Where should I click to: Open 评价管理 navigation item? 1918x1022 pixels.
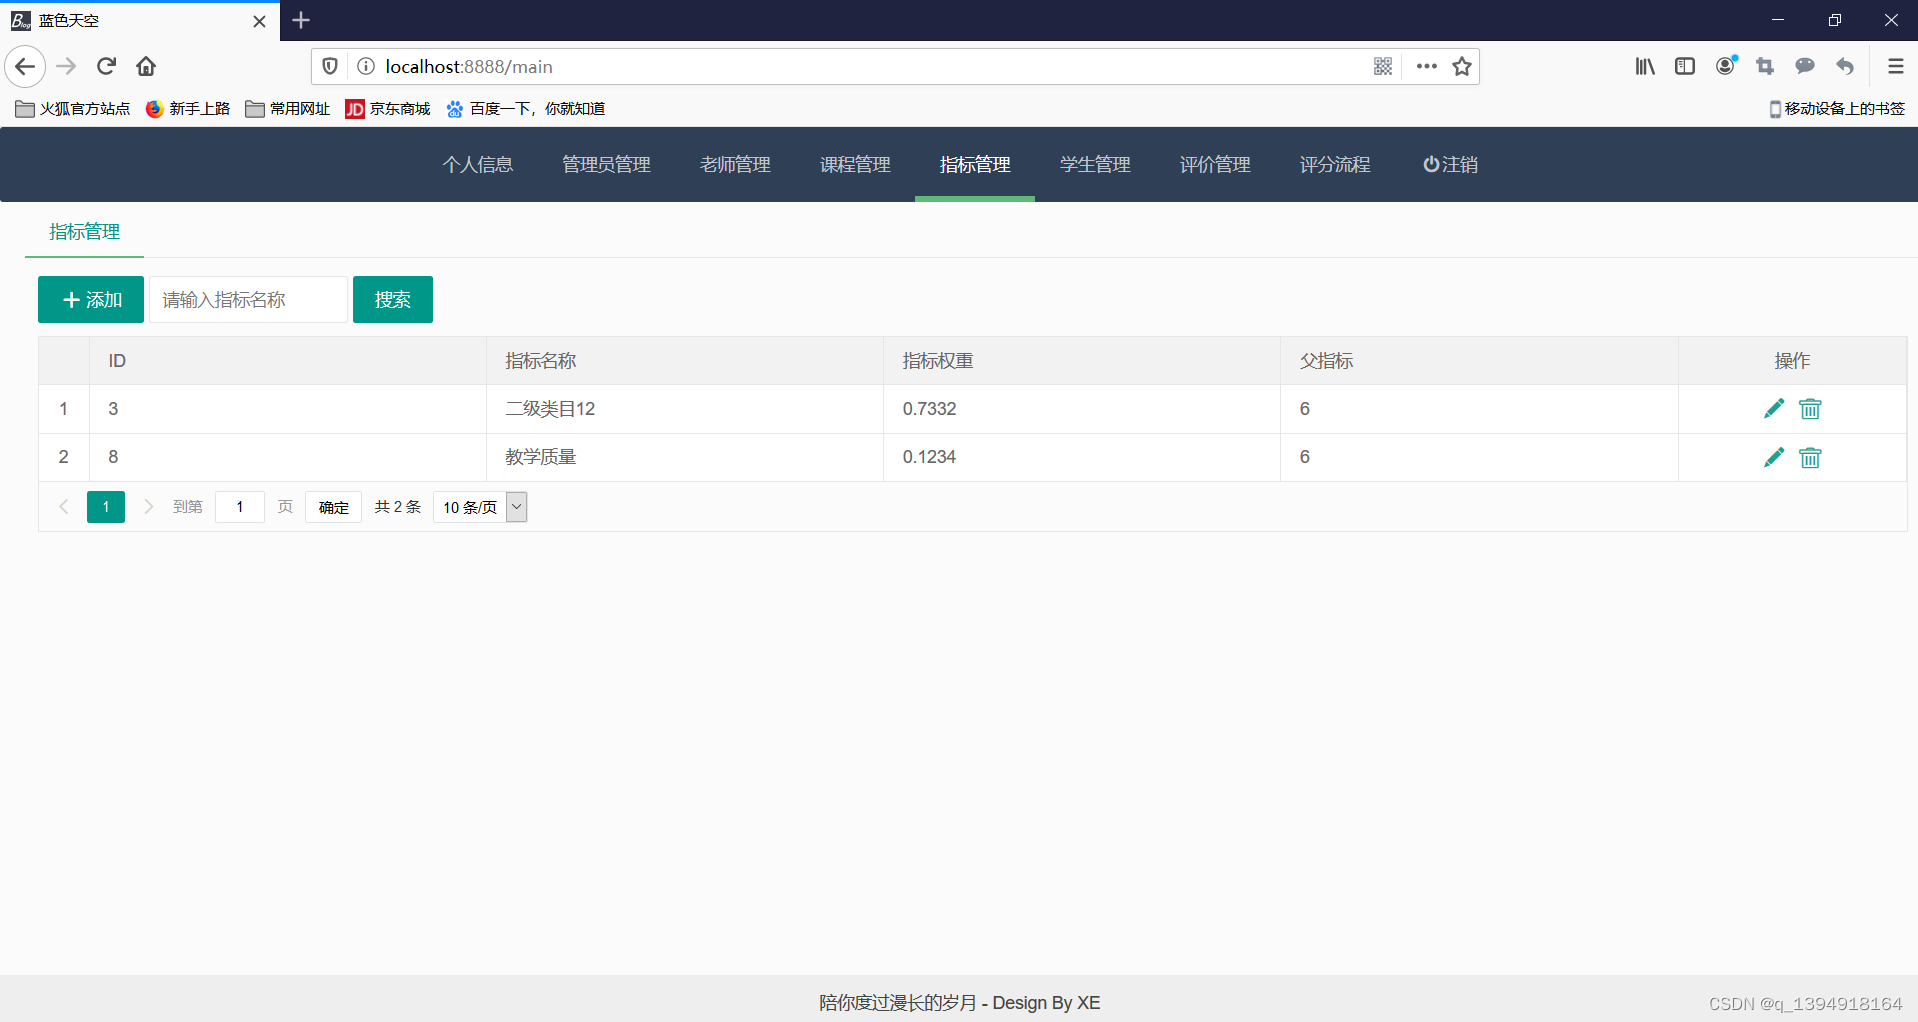1215,165
